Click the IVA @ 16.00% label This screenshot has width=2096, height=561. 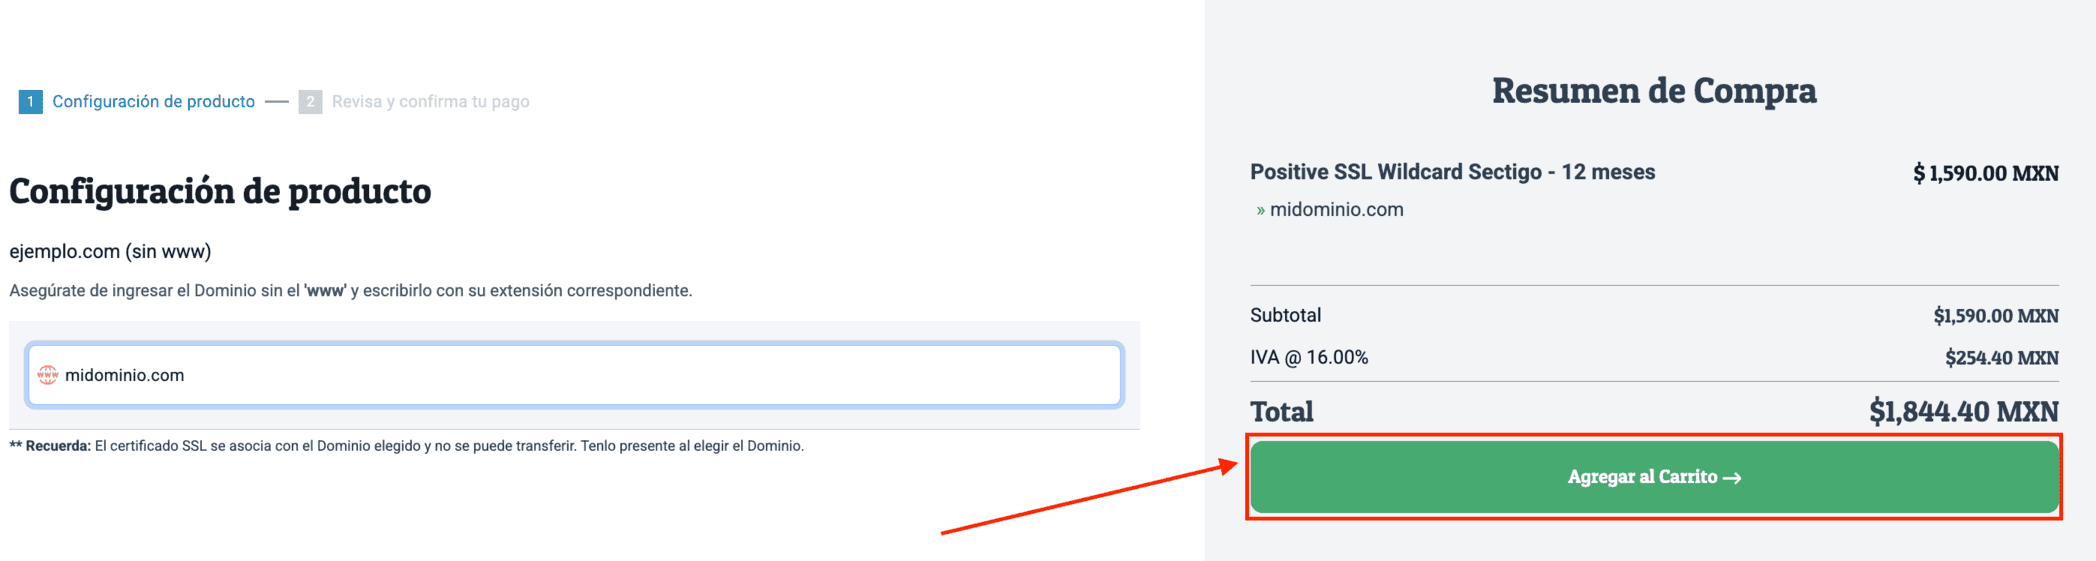coord(1308,357)
